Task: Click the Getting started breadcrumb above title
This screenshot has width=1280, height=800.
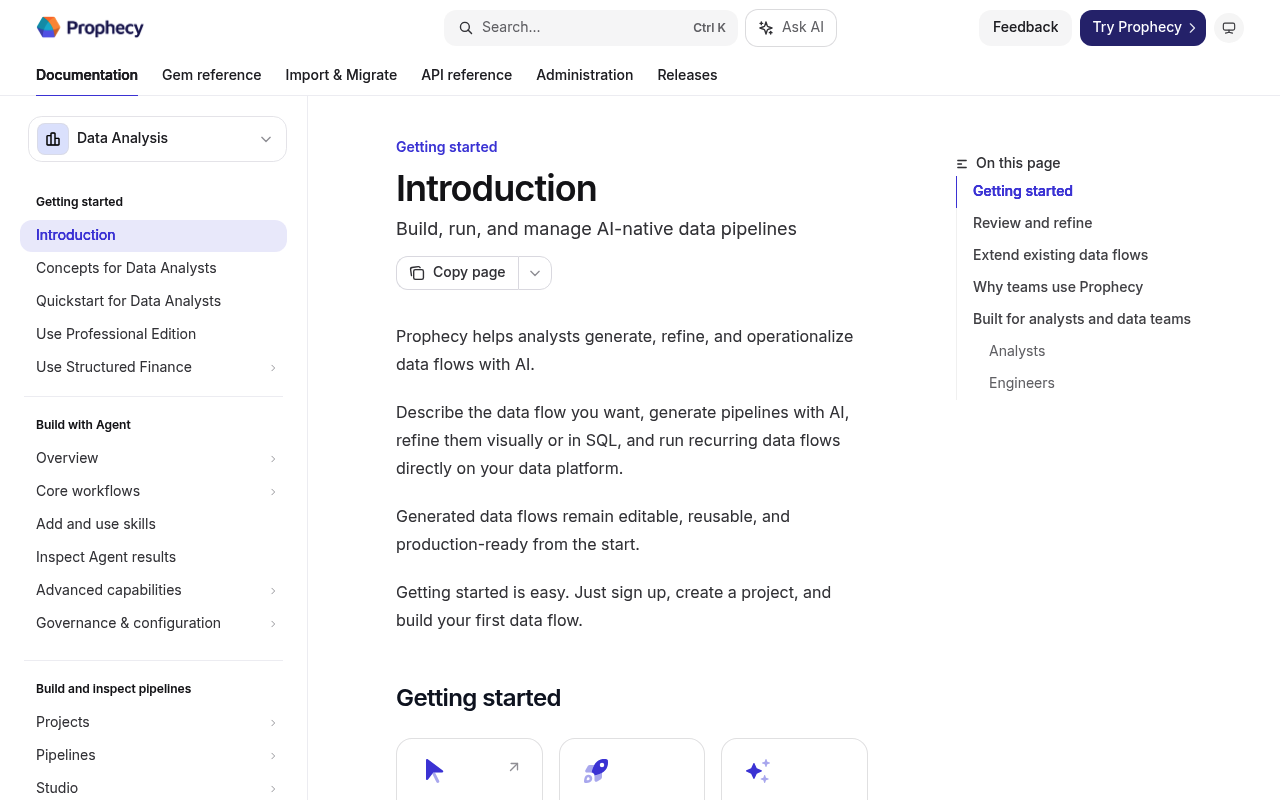Action: click(446, 147)
